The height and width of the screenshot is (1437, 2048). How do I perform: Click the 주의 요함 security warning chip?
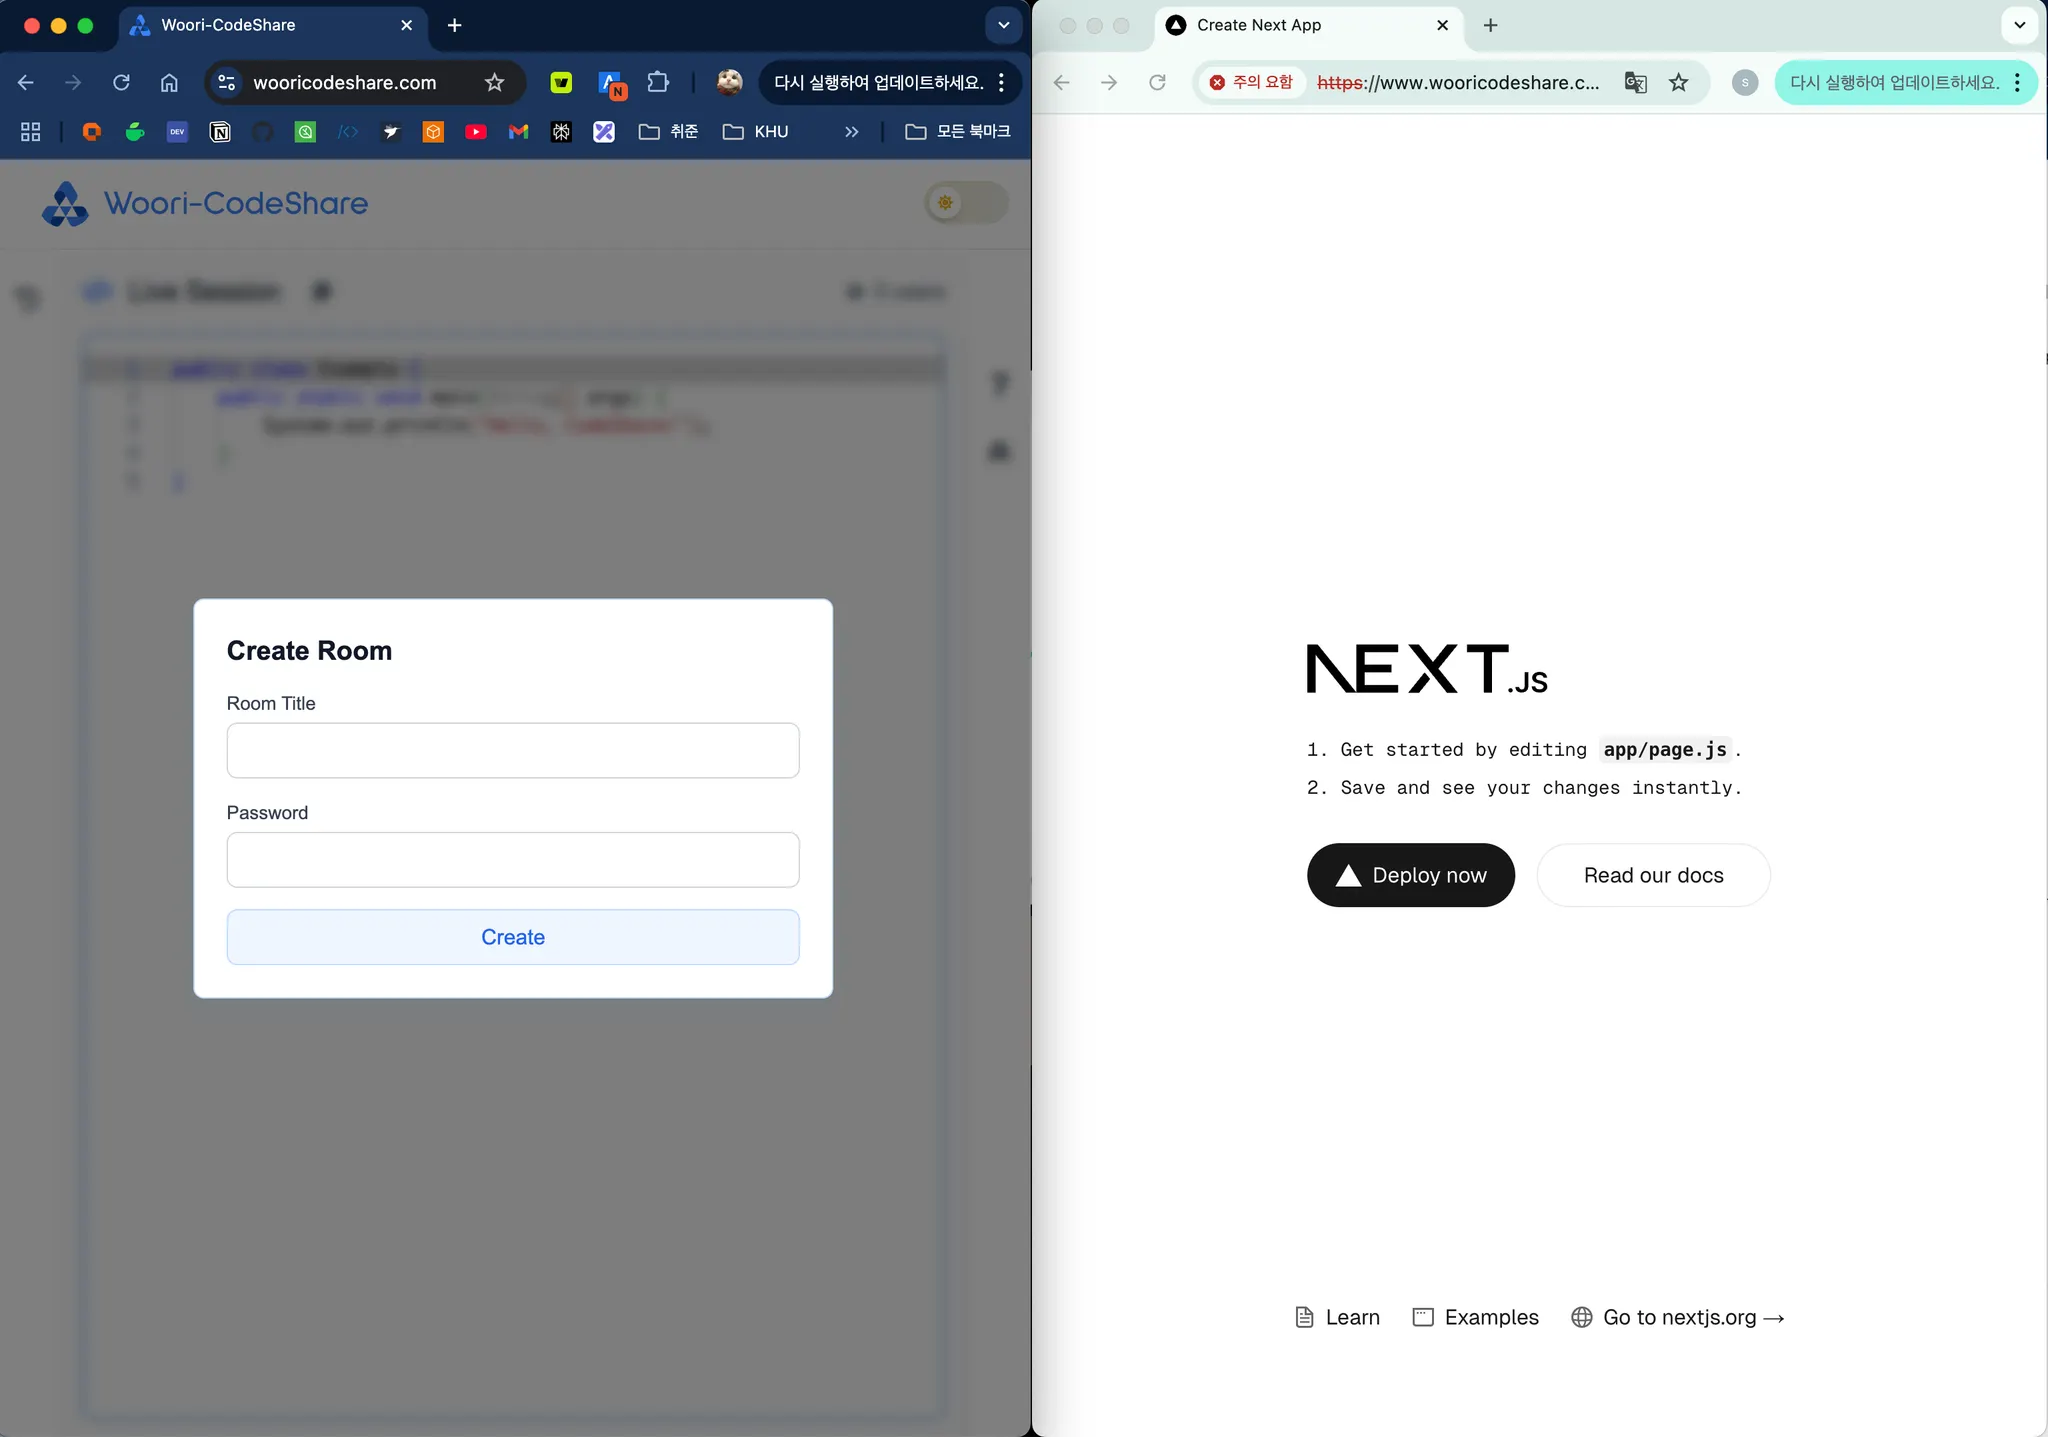pos(1251,82)
